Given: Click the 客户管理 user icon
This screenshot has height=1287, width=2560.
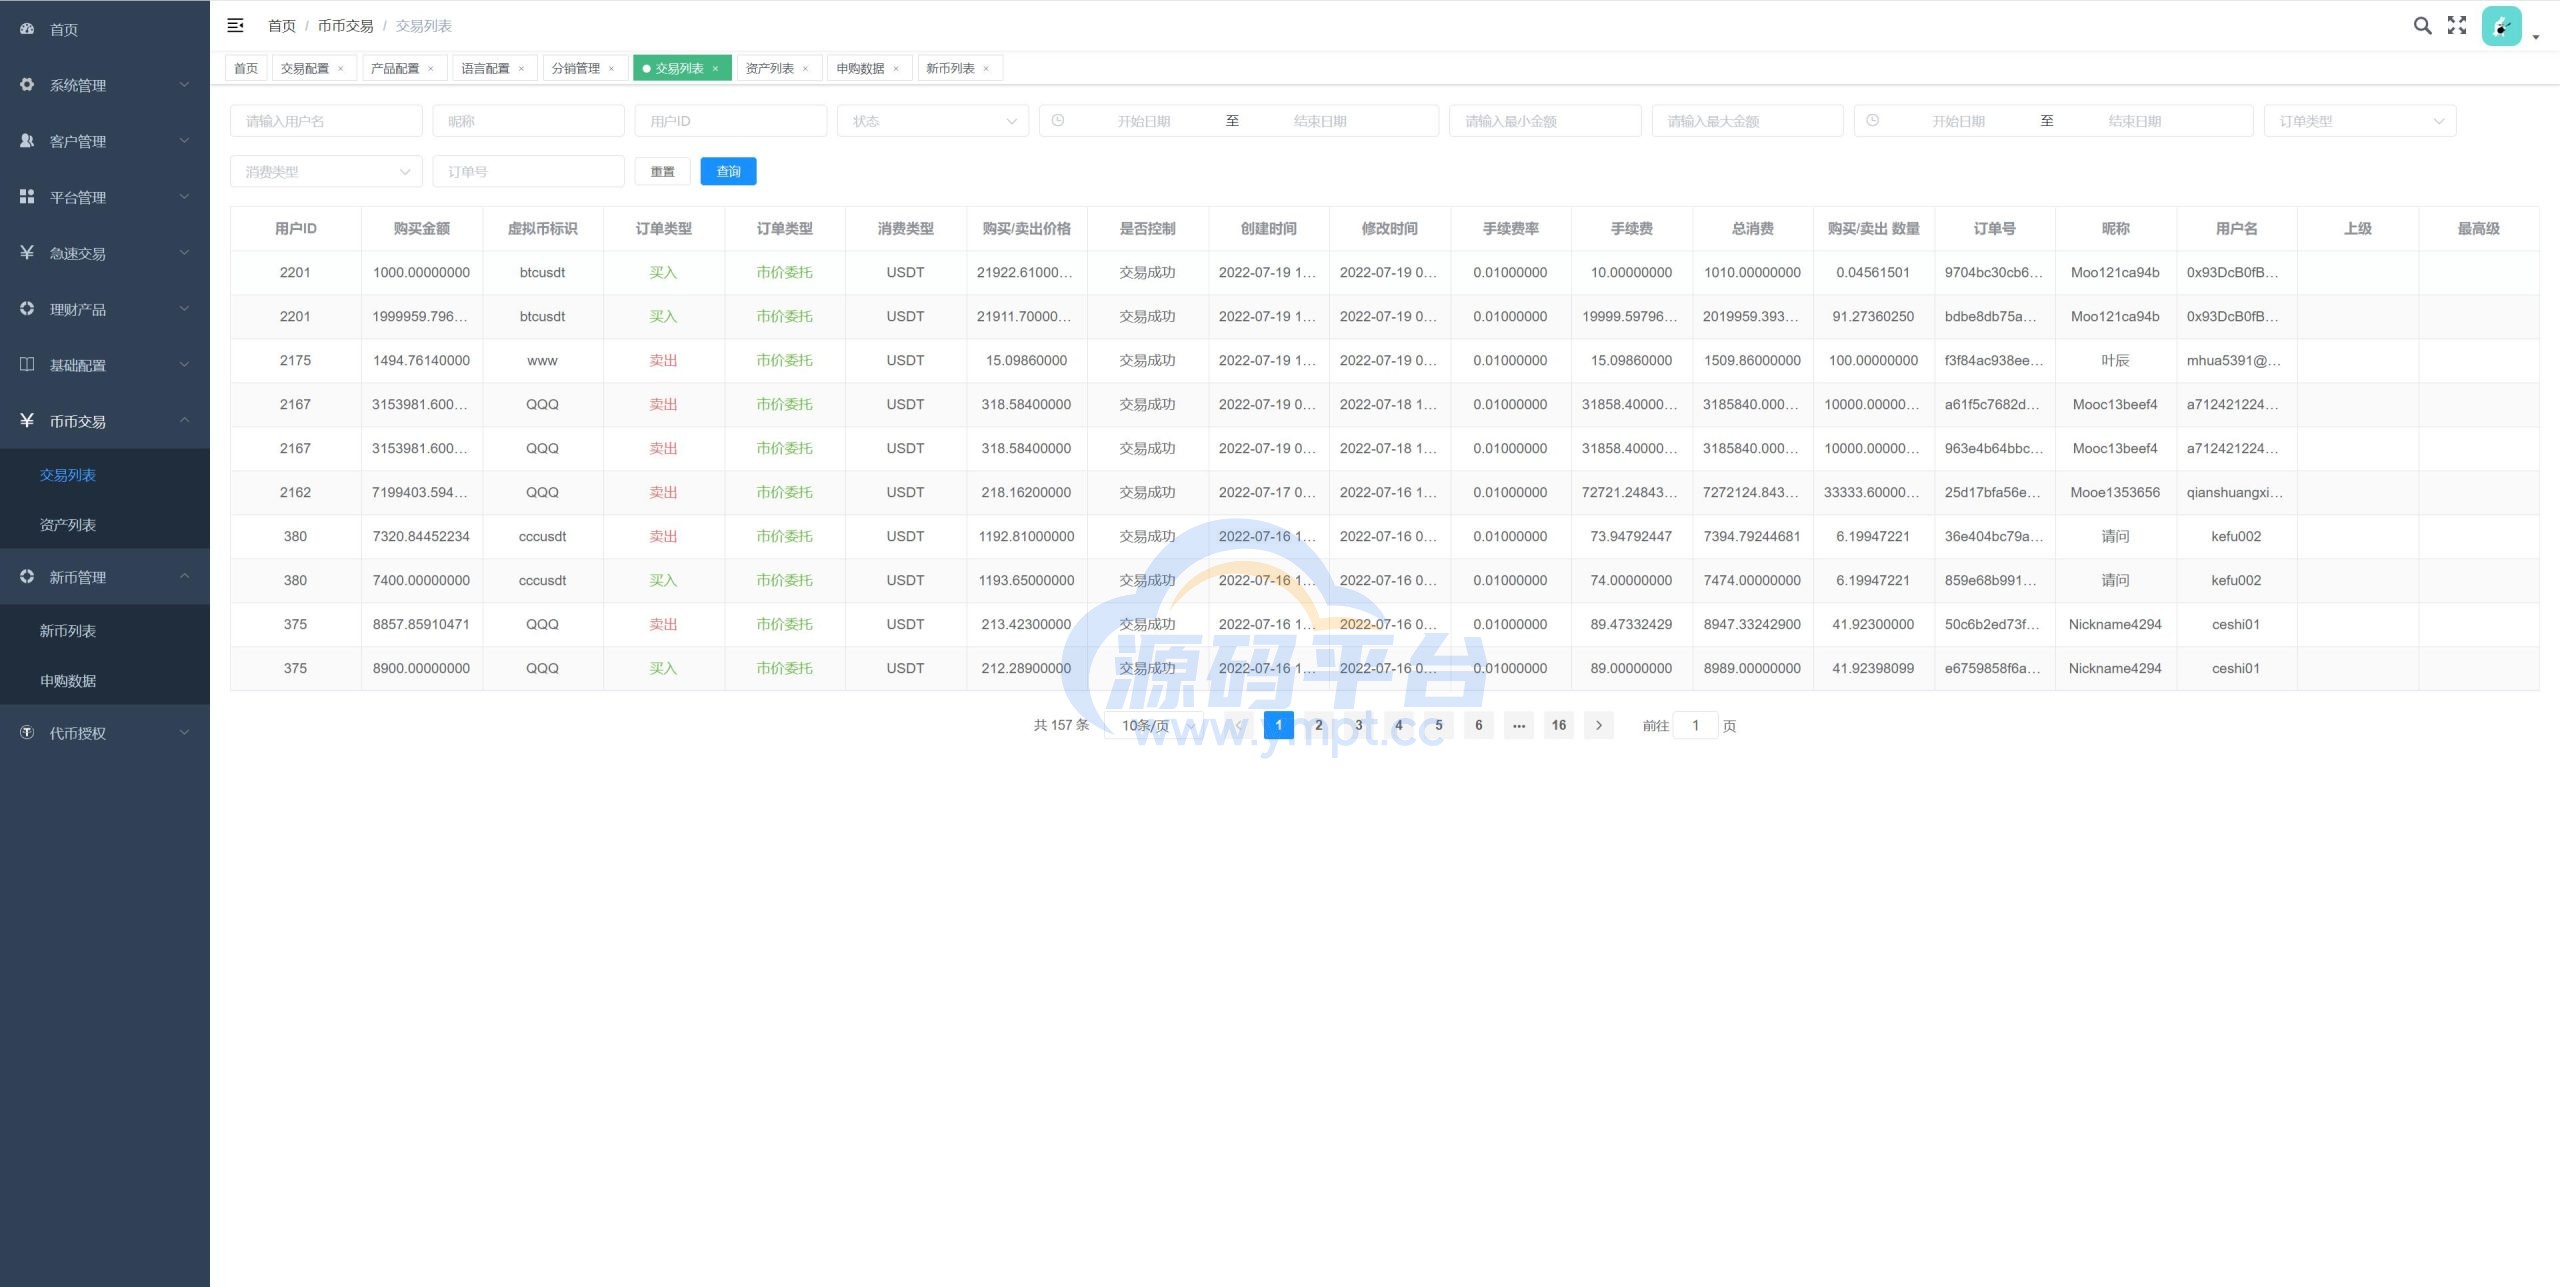Looking at the screenshot, I should 27,141.
